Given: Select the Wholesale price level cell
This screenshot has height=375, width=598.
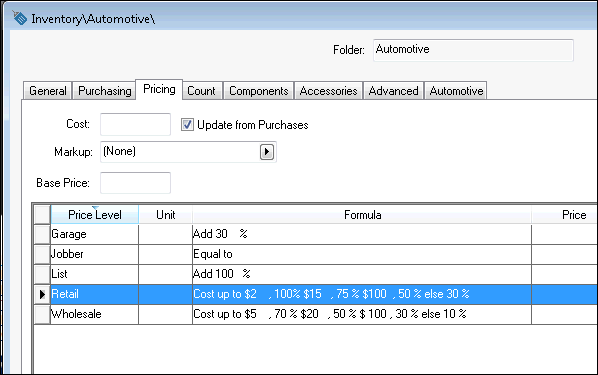Looking at the screenshot, I should (95, 314).
